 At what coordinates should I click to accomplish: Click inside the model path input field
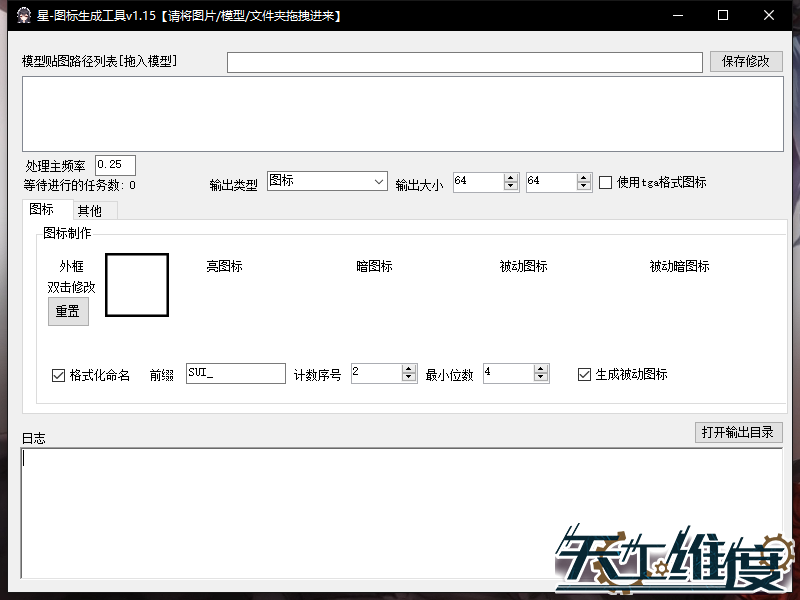click(x=465, y=61)
